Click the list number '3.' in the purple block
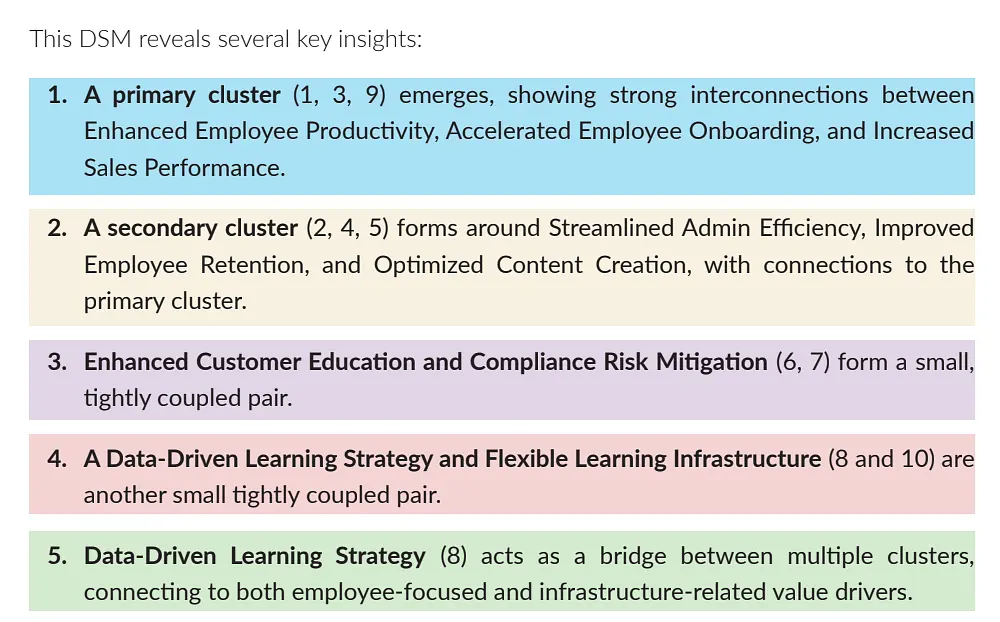The image size is (1000, 622). coord(58,361)
